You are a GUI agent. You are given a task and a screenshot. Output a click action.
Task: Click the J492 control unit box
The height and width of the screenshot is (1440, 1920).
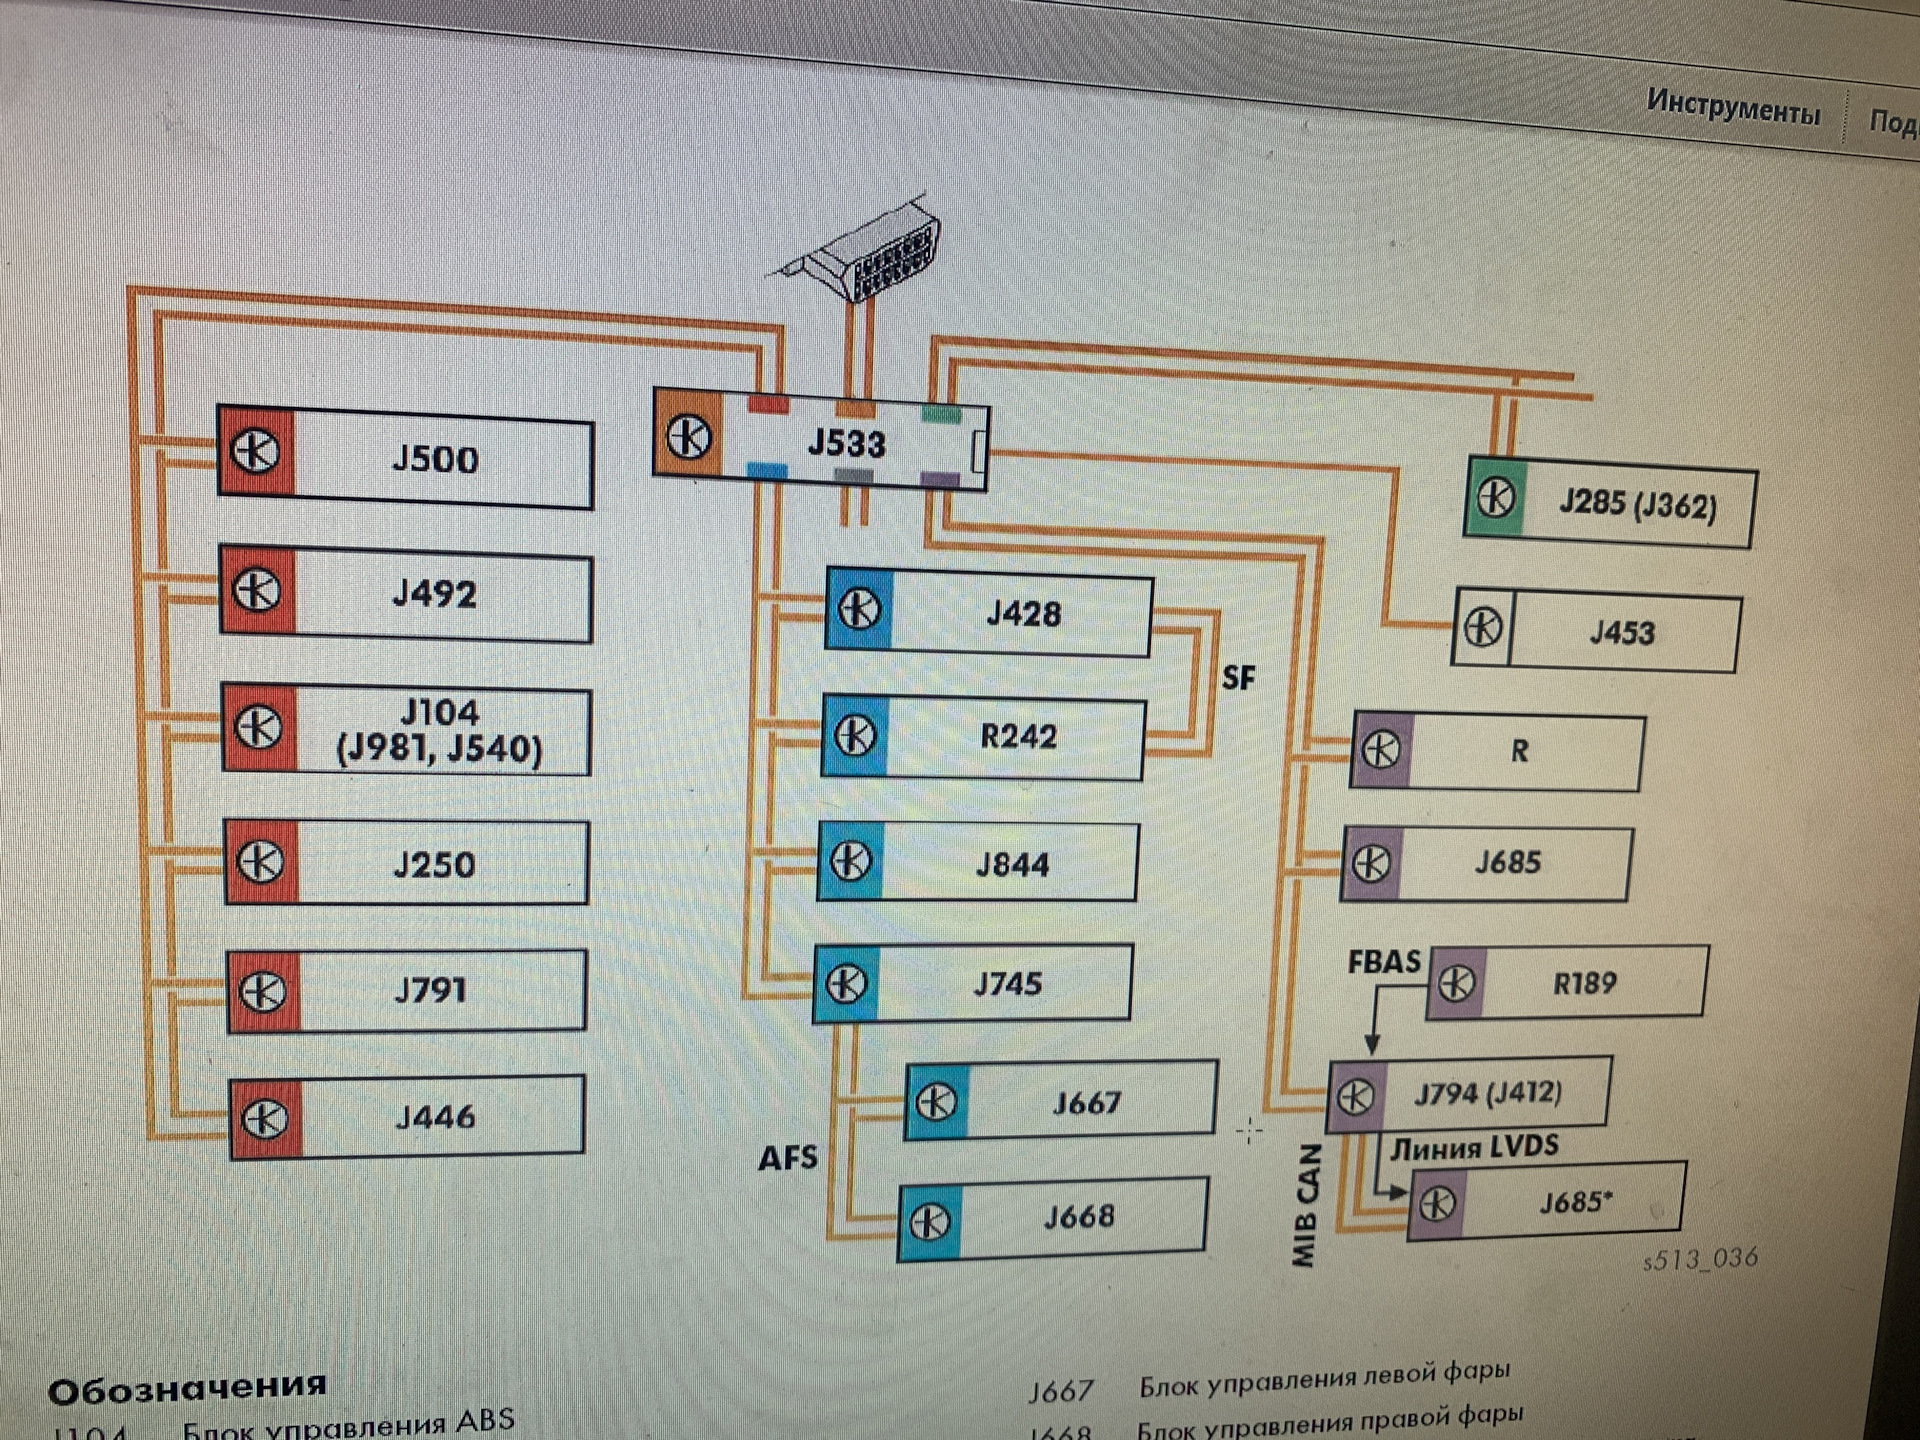pyautogui.click(x=406, y=593)
